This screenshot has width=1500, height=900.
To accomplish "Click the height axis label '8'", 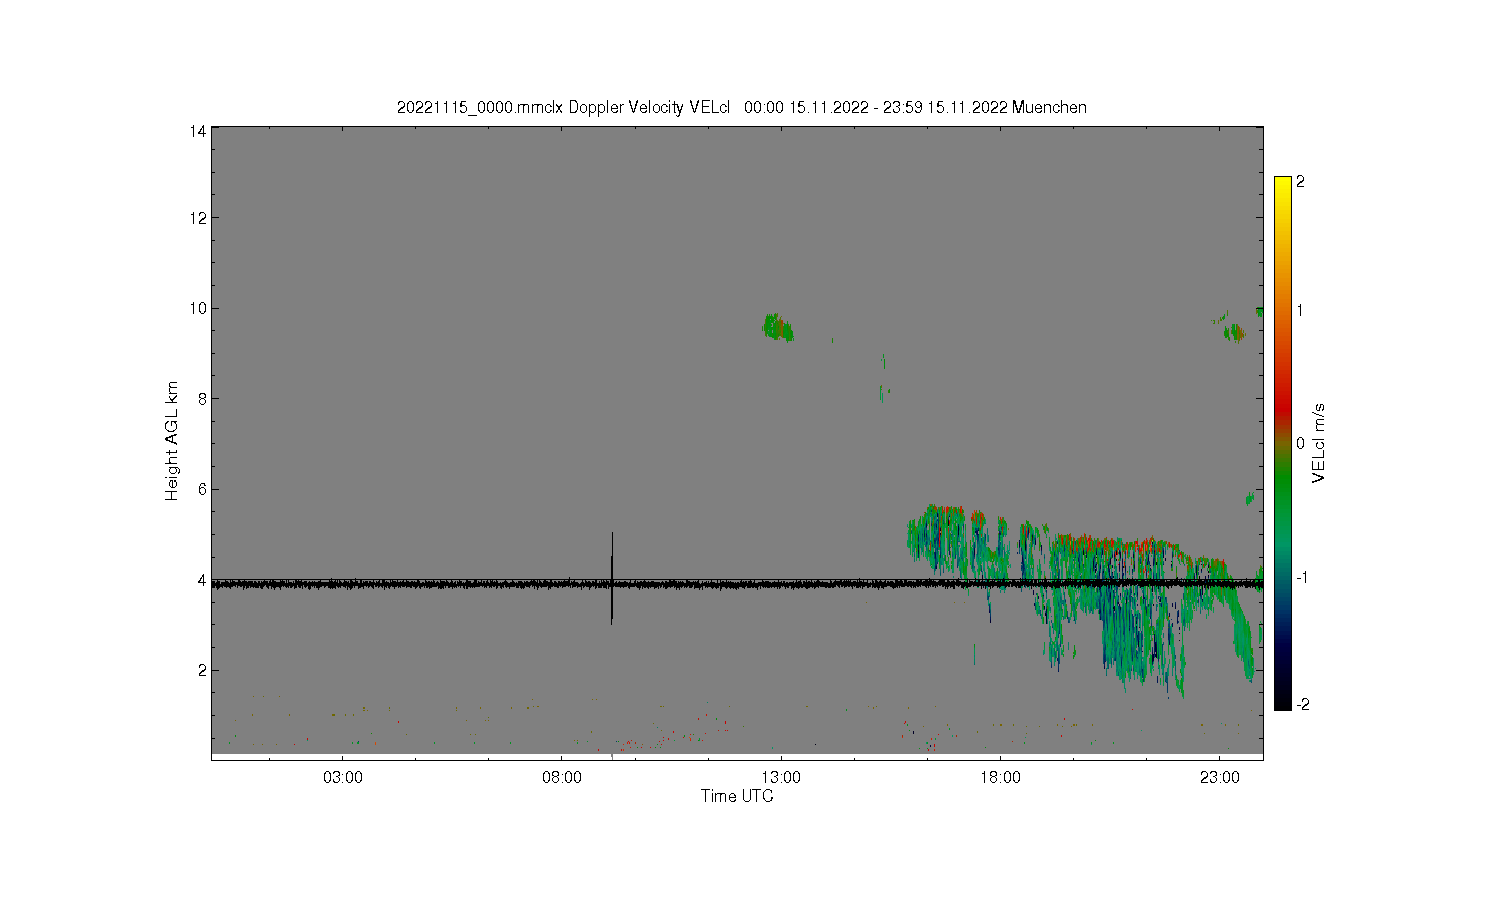I will (202, 398).
